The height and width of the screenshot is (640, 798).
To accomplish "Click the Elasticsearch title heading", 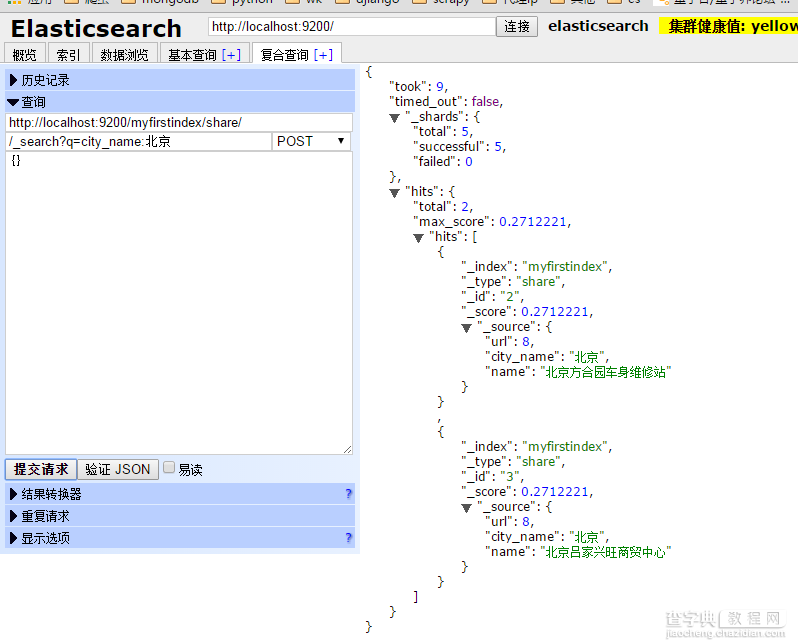I will pyautogui.click(x=96, y=28).
